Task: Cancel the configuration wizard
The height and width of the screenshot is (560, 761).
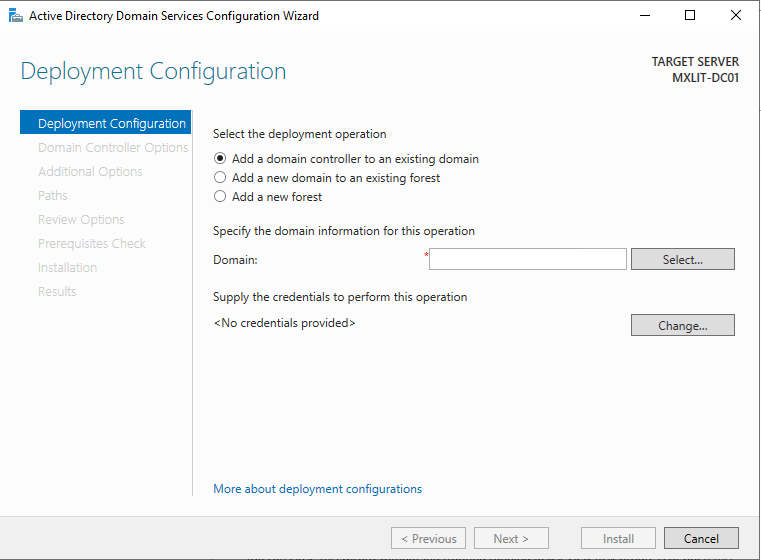Action: click(701, 538)
